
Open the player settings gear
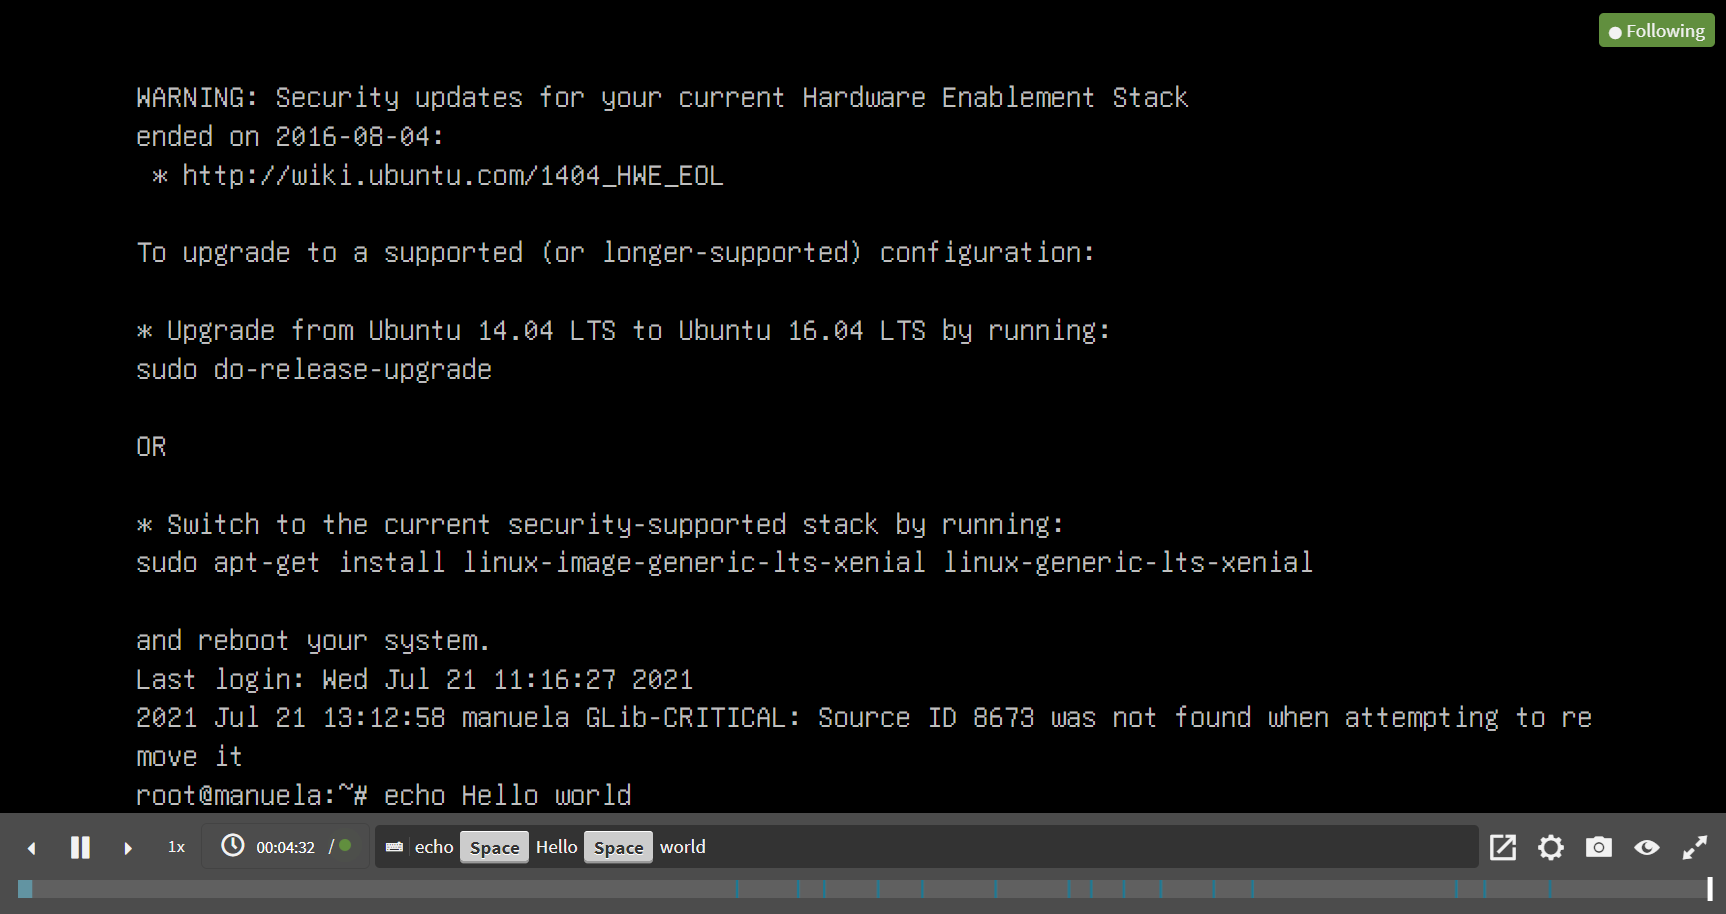1551,848
